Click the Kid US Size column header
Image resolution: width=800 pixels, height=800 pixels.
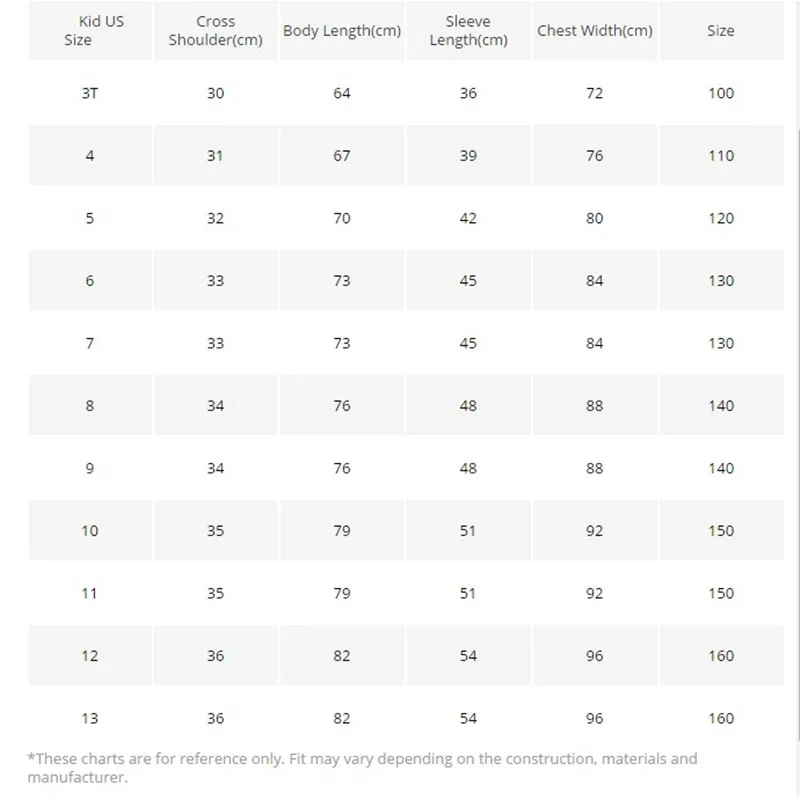point(90,31)
